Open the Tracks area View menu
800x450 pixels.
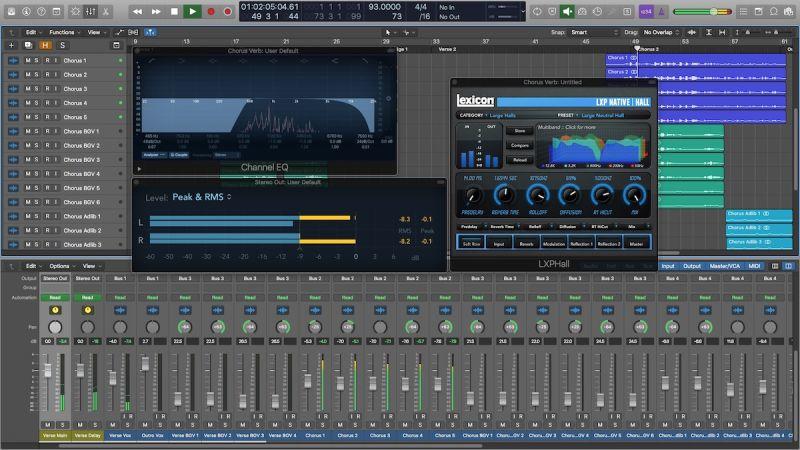point(96,32)
